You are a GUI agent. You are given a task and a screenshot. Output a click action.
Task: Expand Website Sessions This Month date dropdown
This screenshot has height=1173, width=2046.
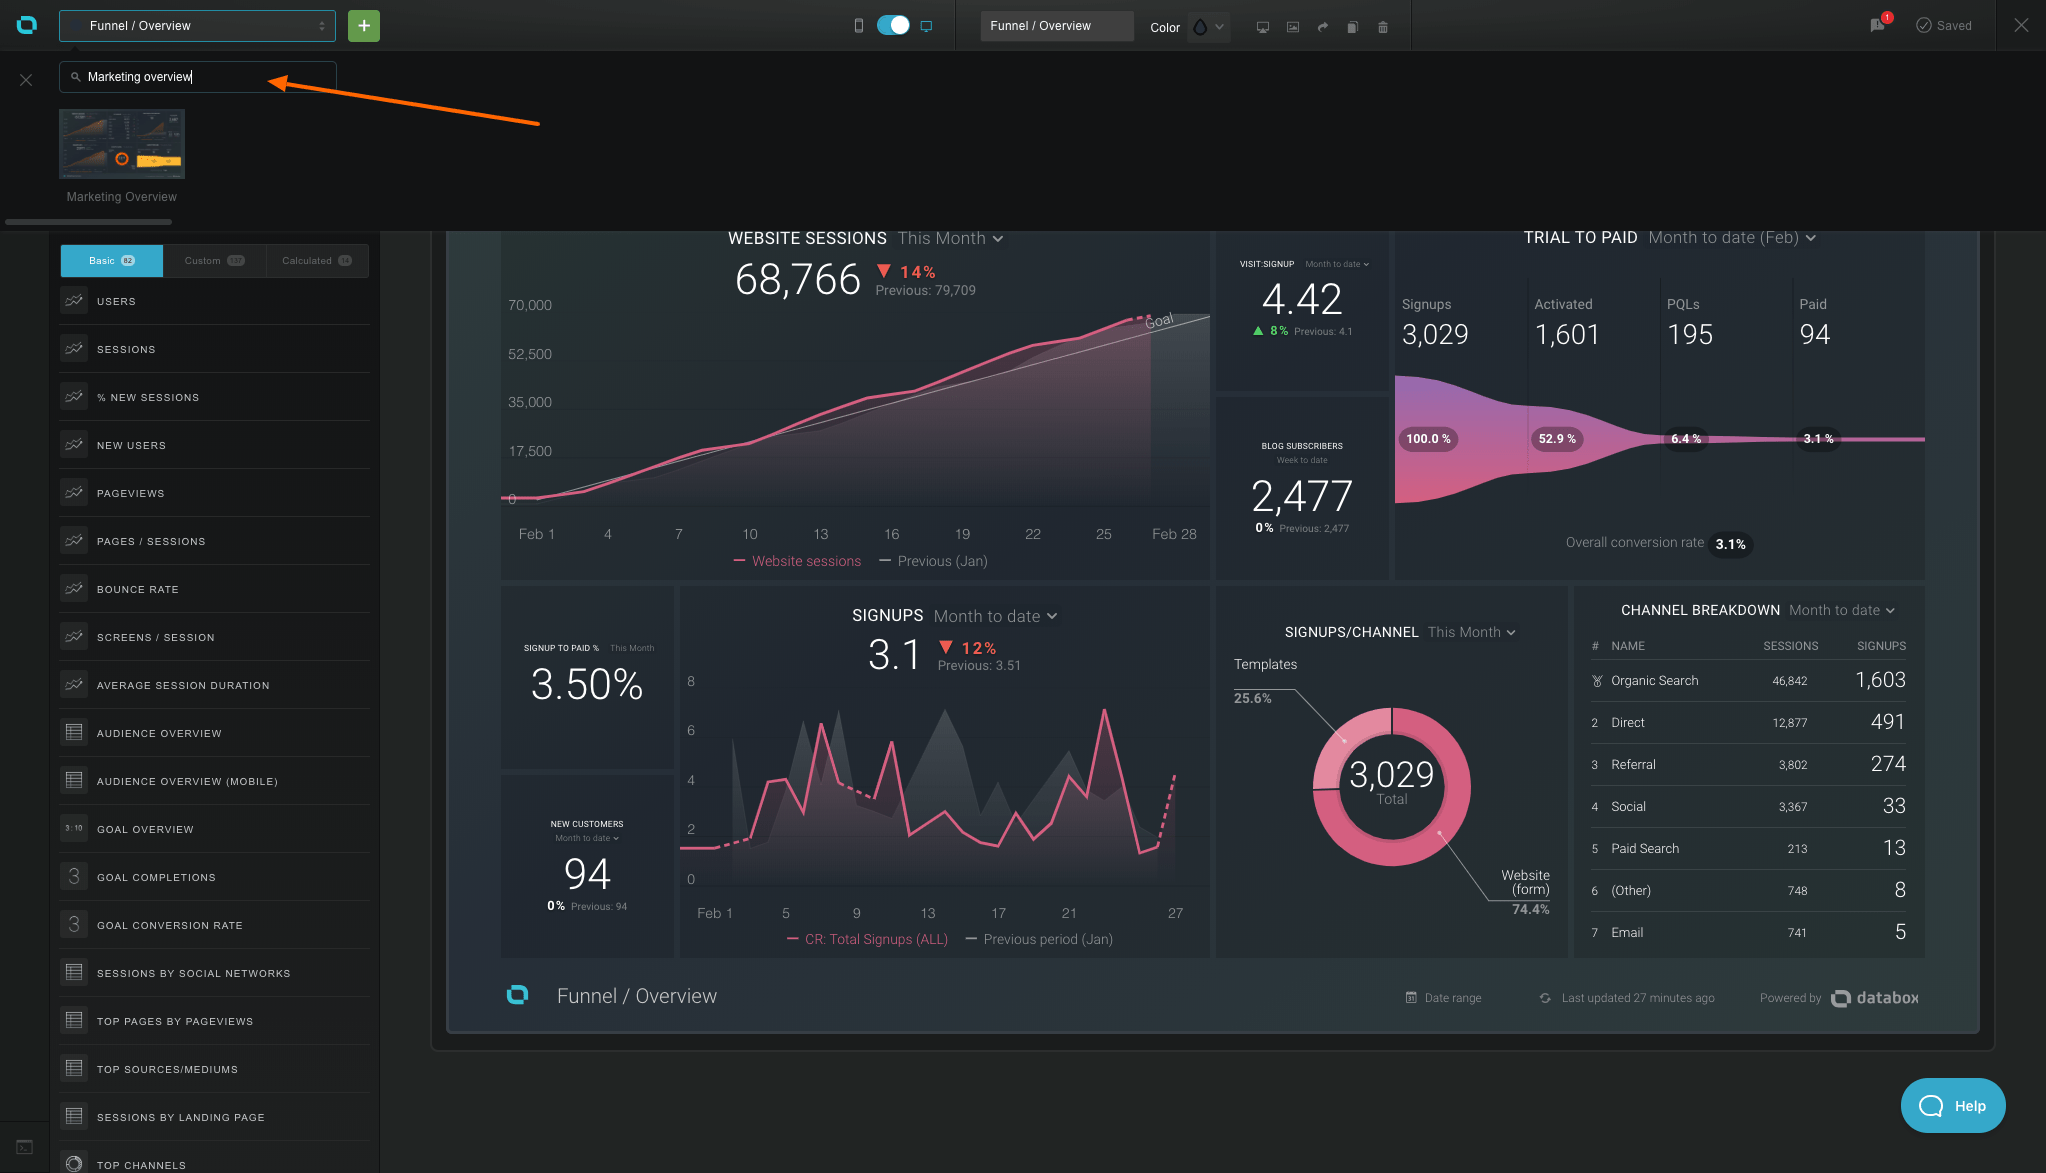[950, 238]
